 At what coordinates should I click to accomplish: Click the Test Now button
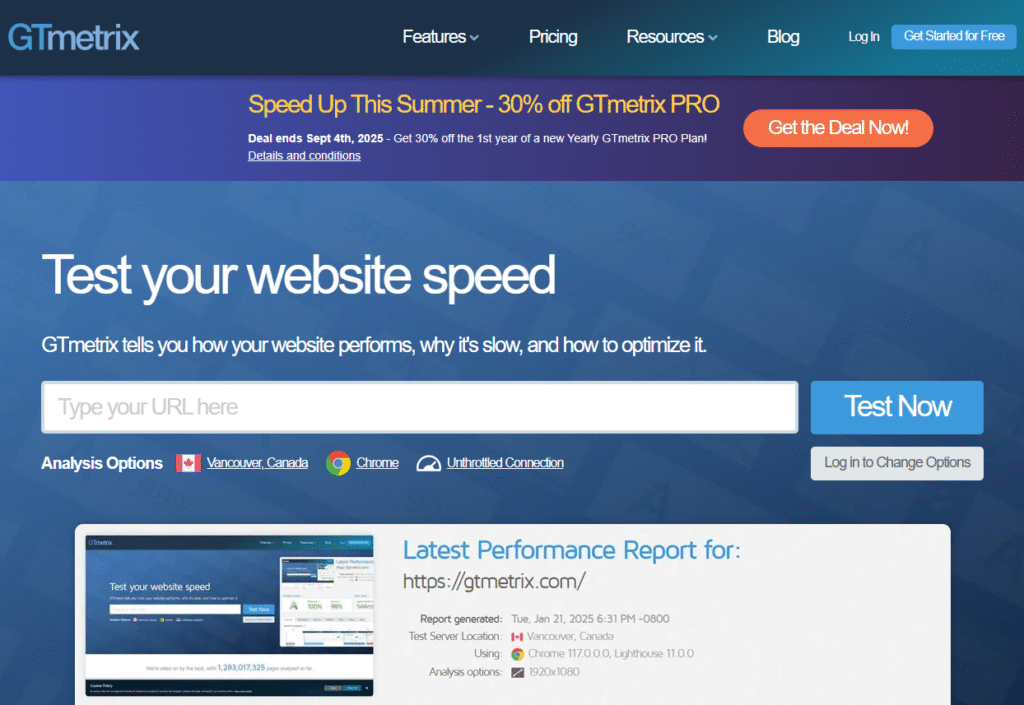click(897, 407)
